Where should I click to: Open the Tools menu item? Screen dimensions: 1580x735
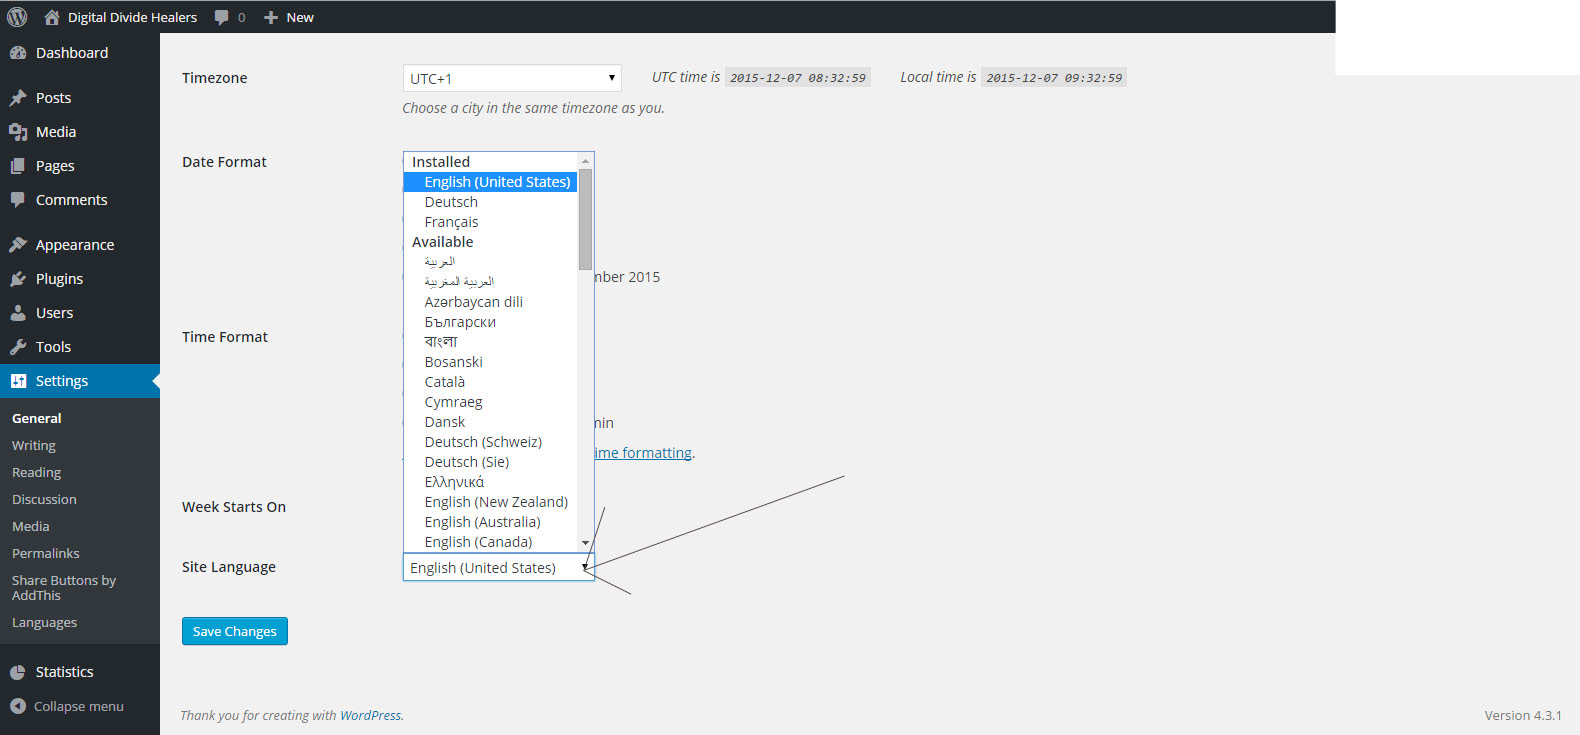tap(80, 347)
